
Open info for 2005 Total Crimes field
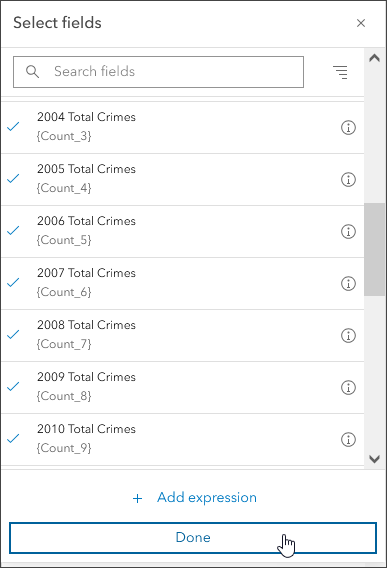click(348, 179)
